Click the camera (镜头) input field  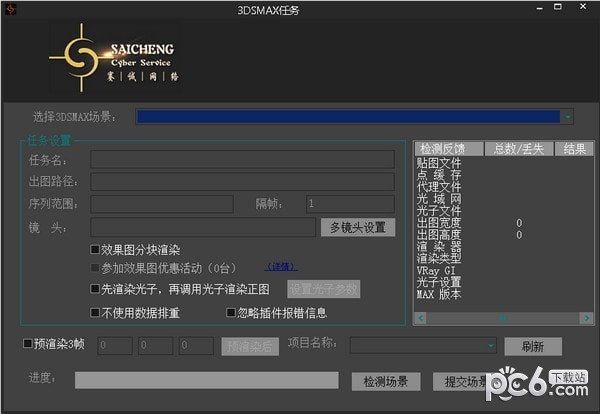203,227
